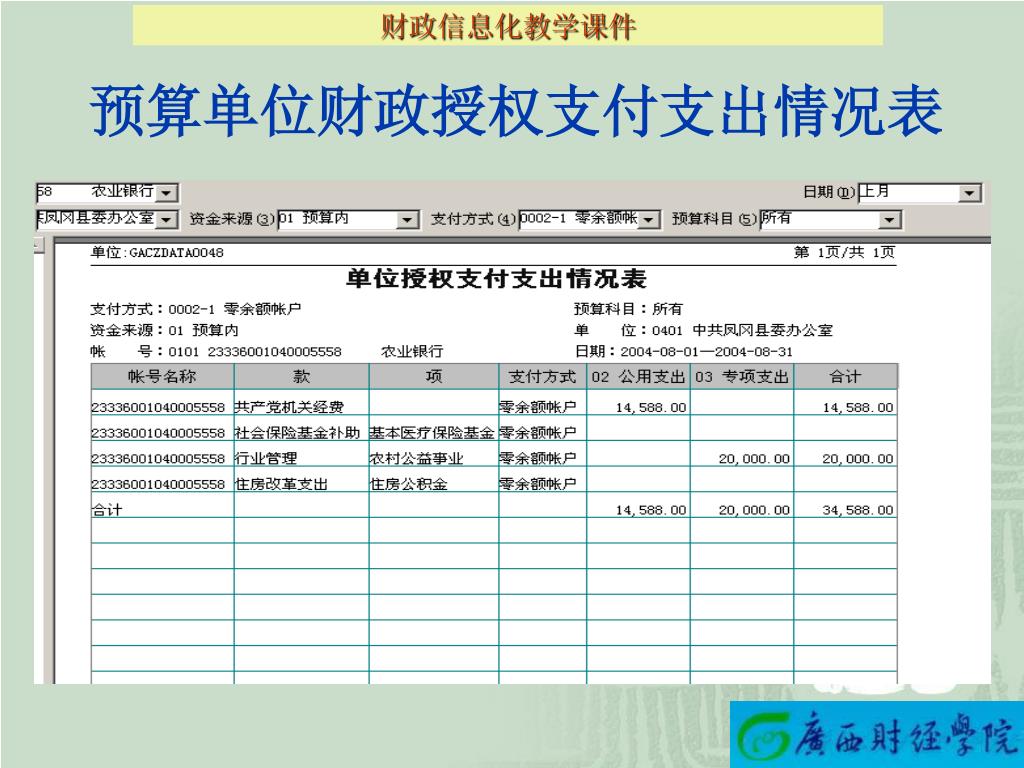Click the 广西财经学院 logo
This screenshot has width=1024, height=768.
tap(876, 735)
